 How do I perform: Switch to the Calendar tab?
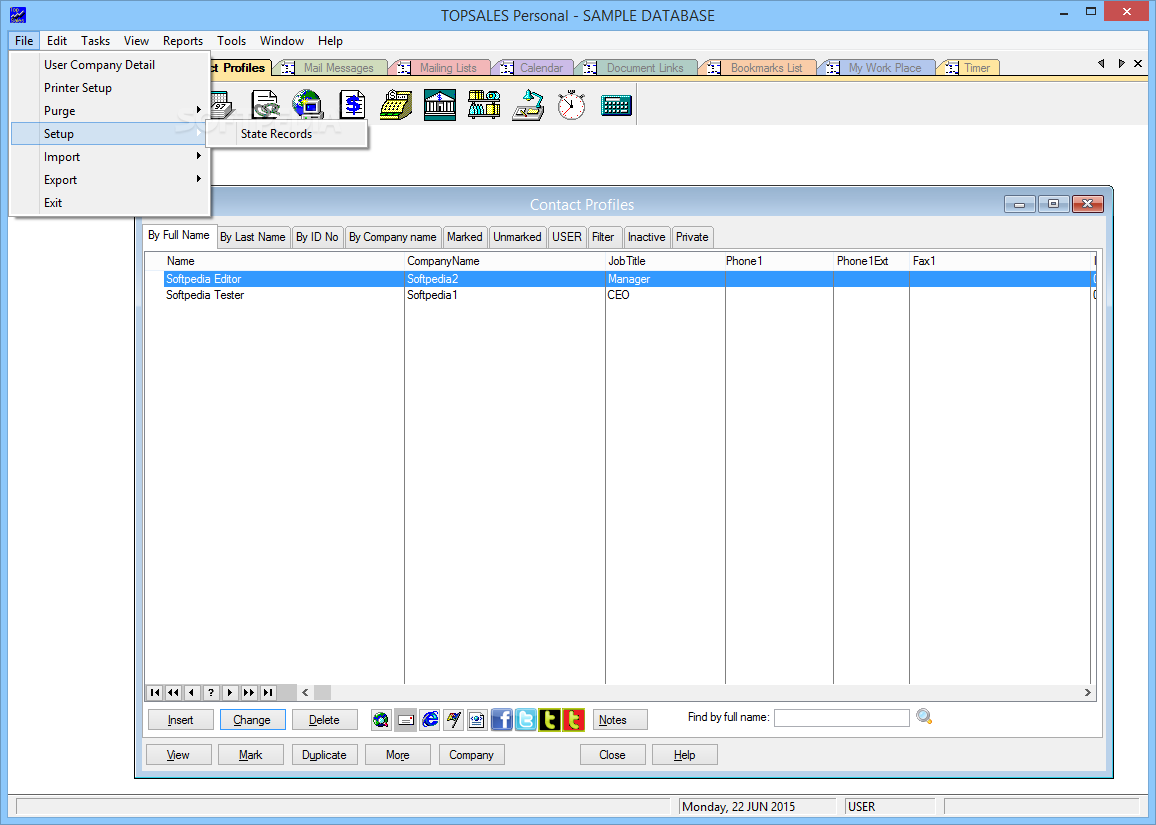pos(533,68)
